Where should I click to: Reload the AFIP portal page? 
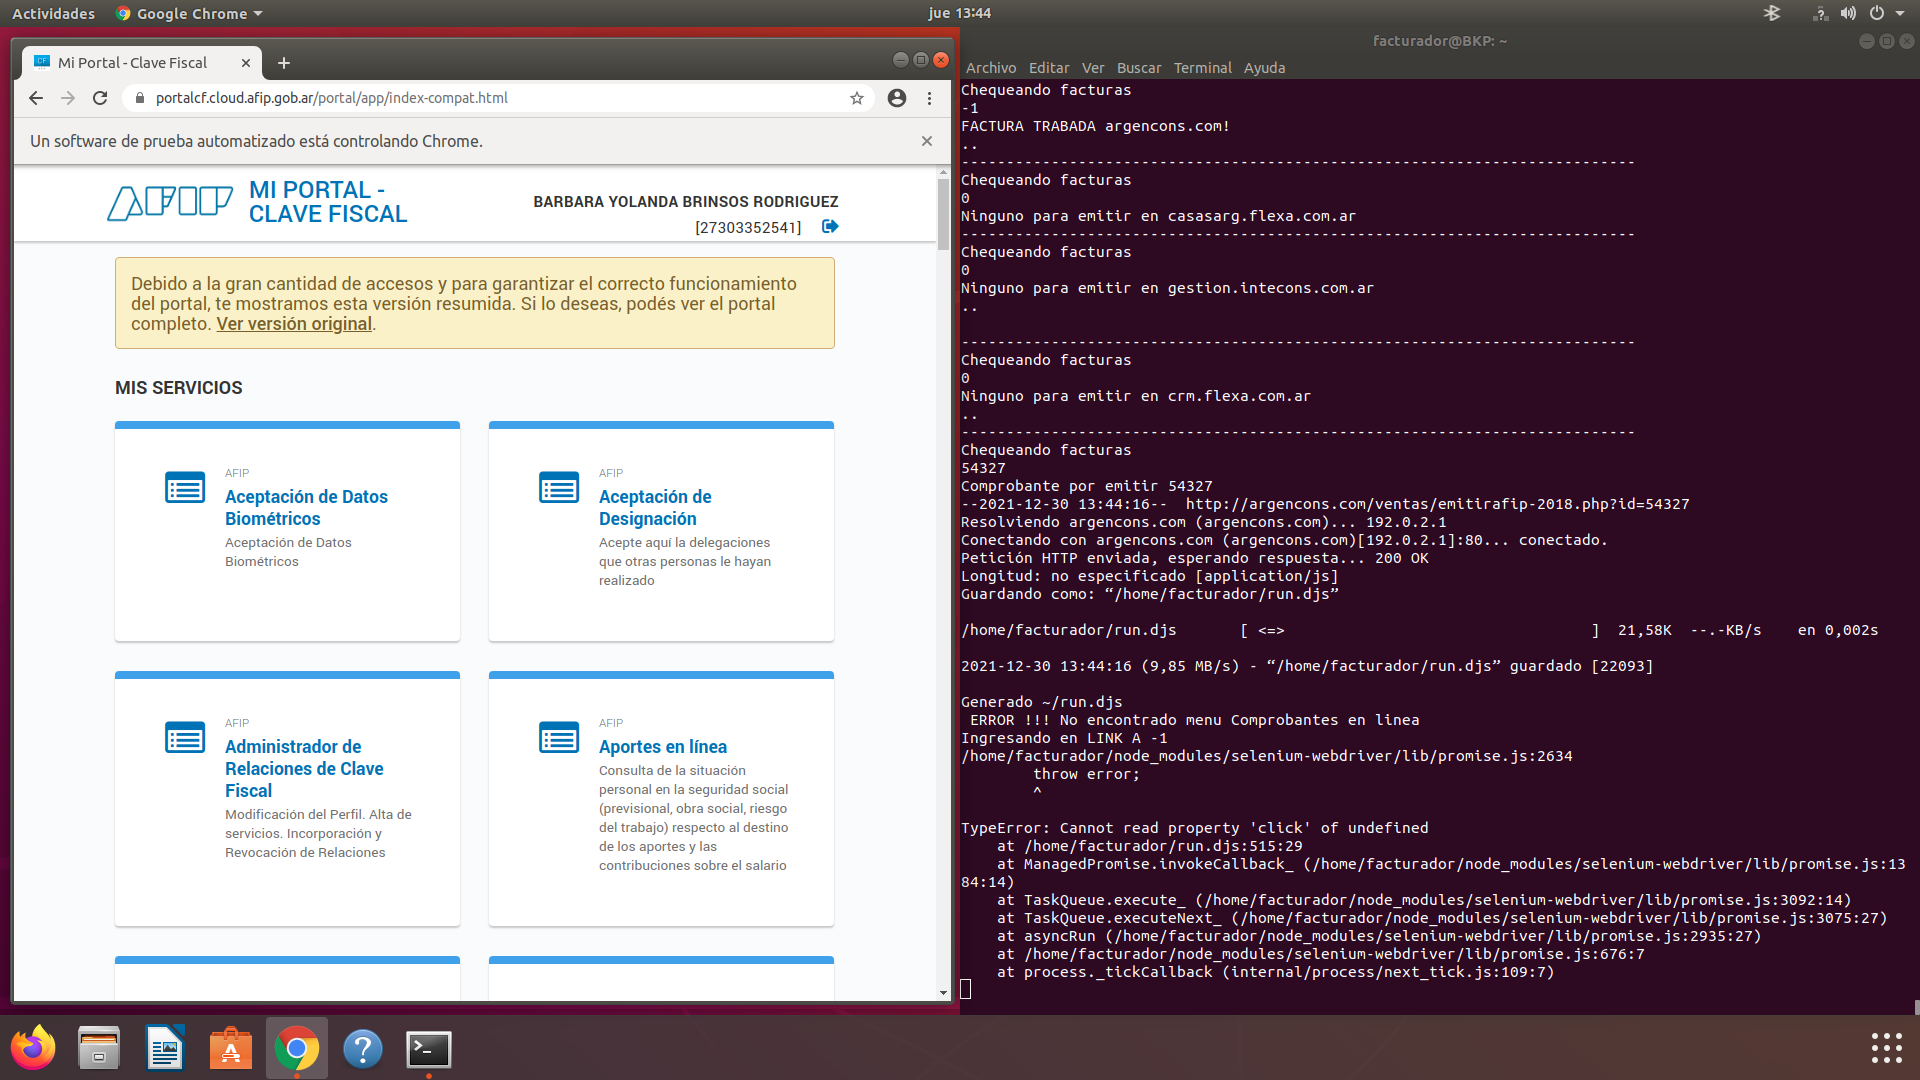[100, 98]
